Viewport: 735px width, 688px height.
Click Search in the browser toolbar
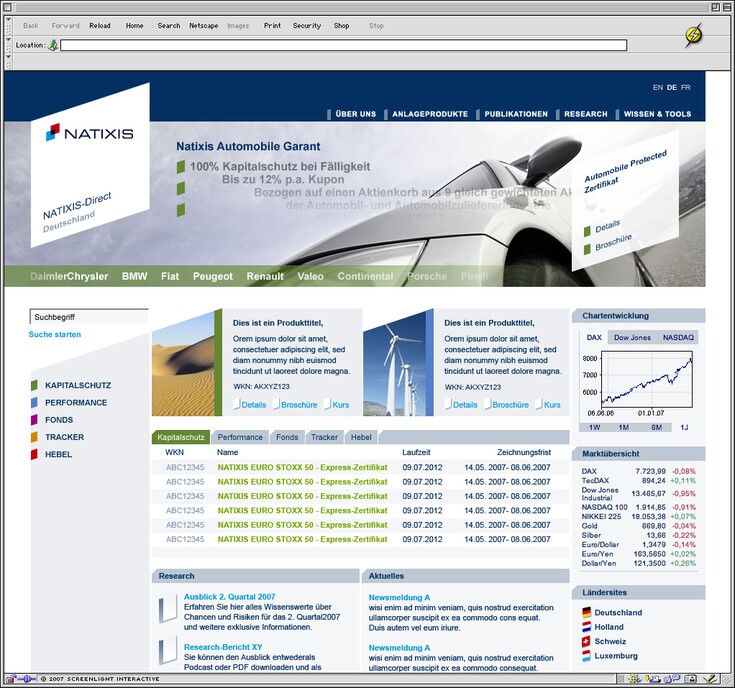tap(169, 26)
